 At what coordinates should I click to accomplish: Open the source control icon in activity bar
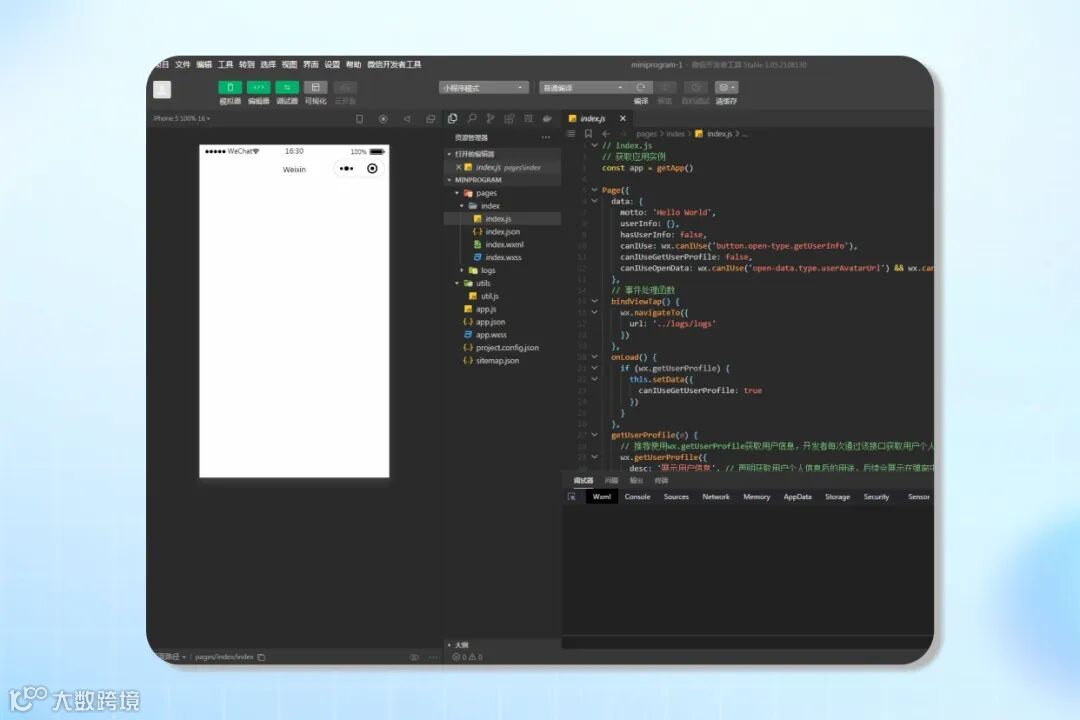(x=490, y=119)
